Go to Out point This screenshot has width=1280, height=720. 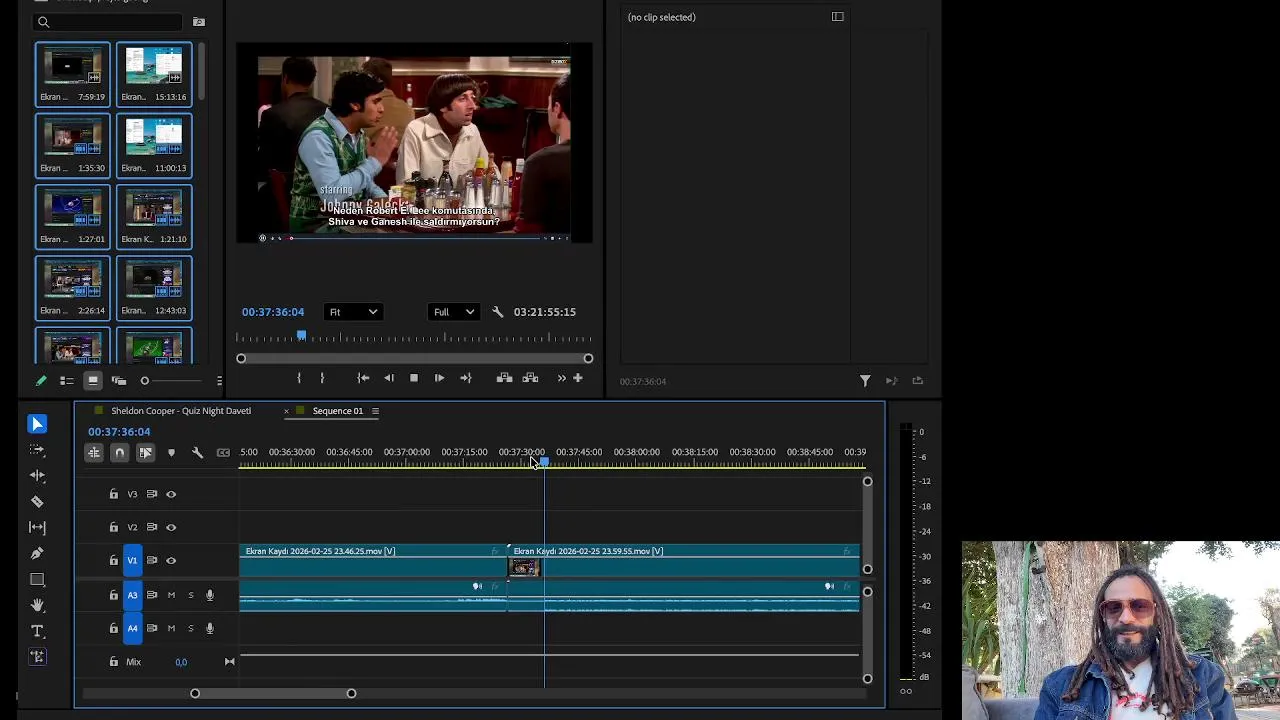(465, 378)
